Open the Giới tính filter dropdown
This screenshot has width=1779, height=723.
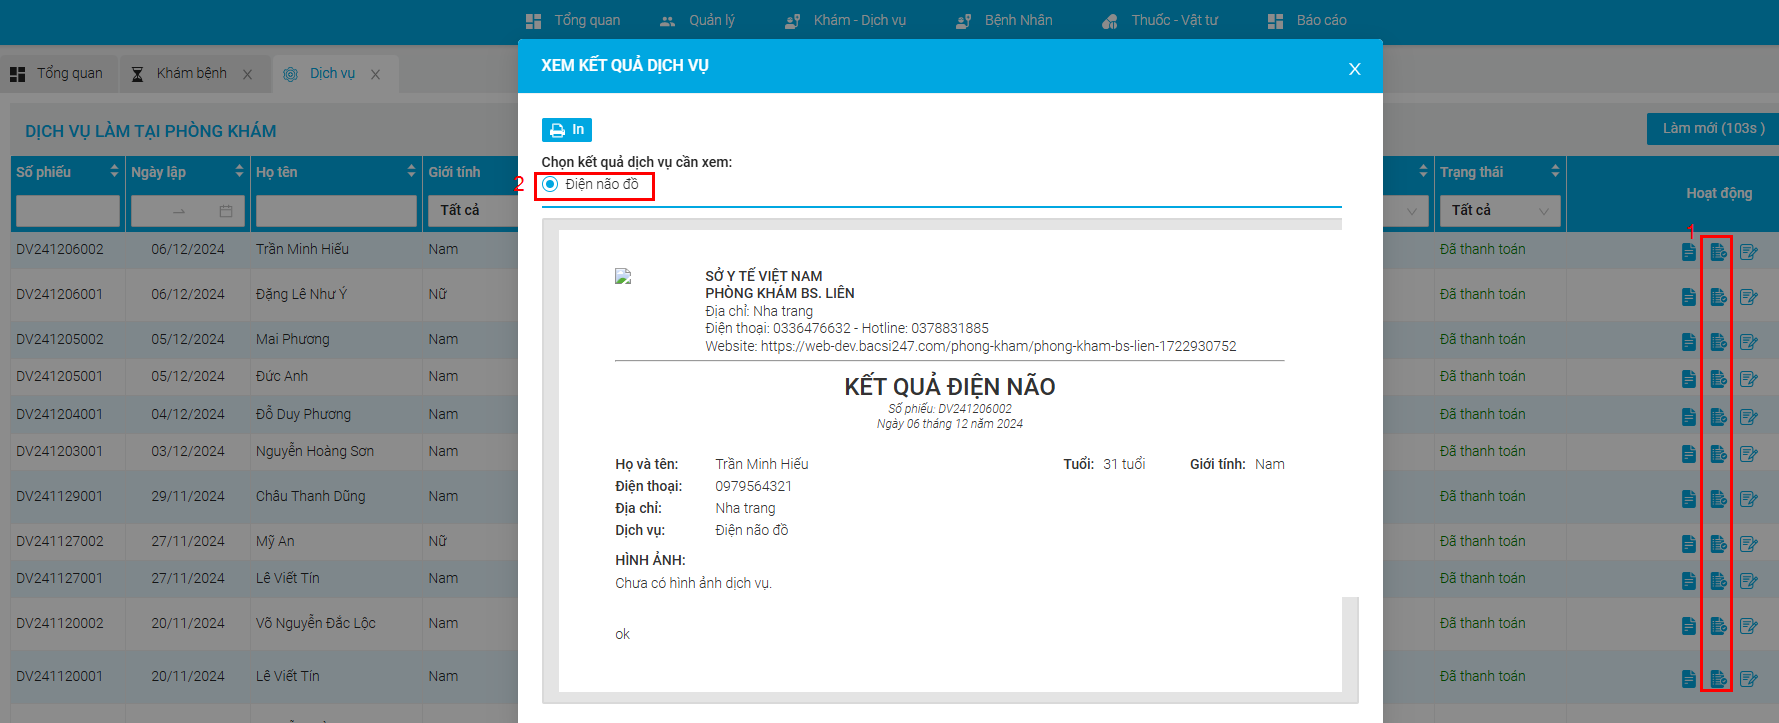point(472,210)
